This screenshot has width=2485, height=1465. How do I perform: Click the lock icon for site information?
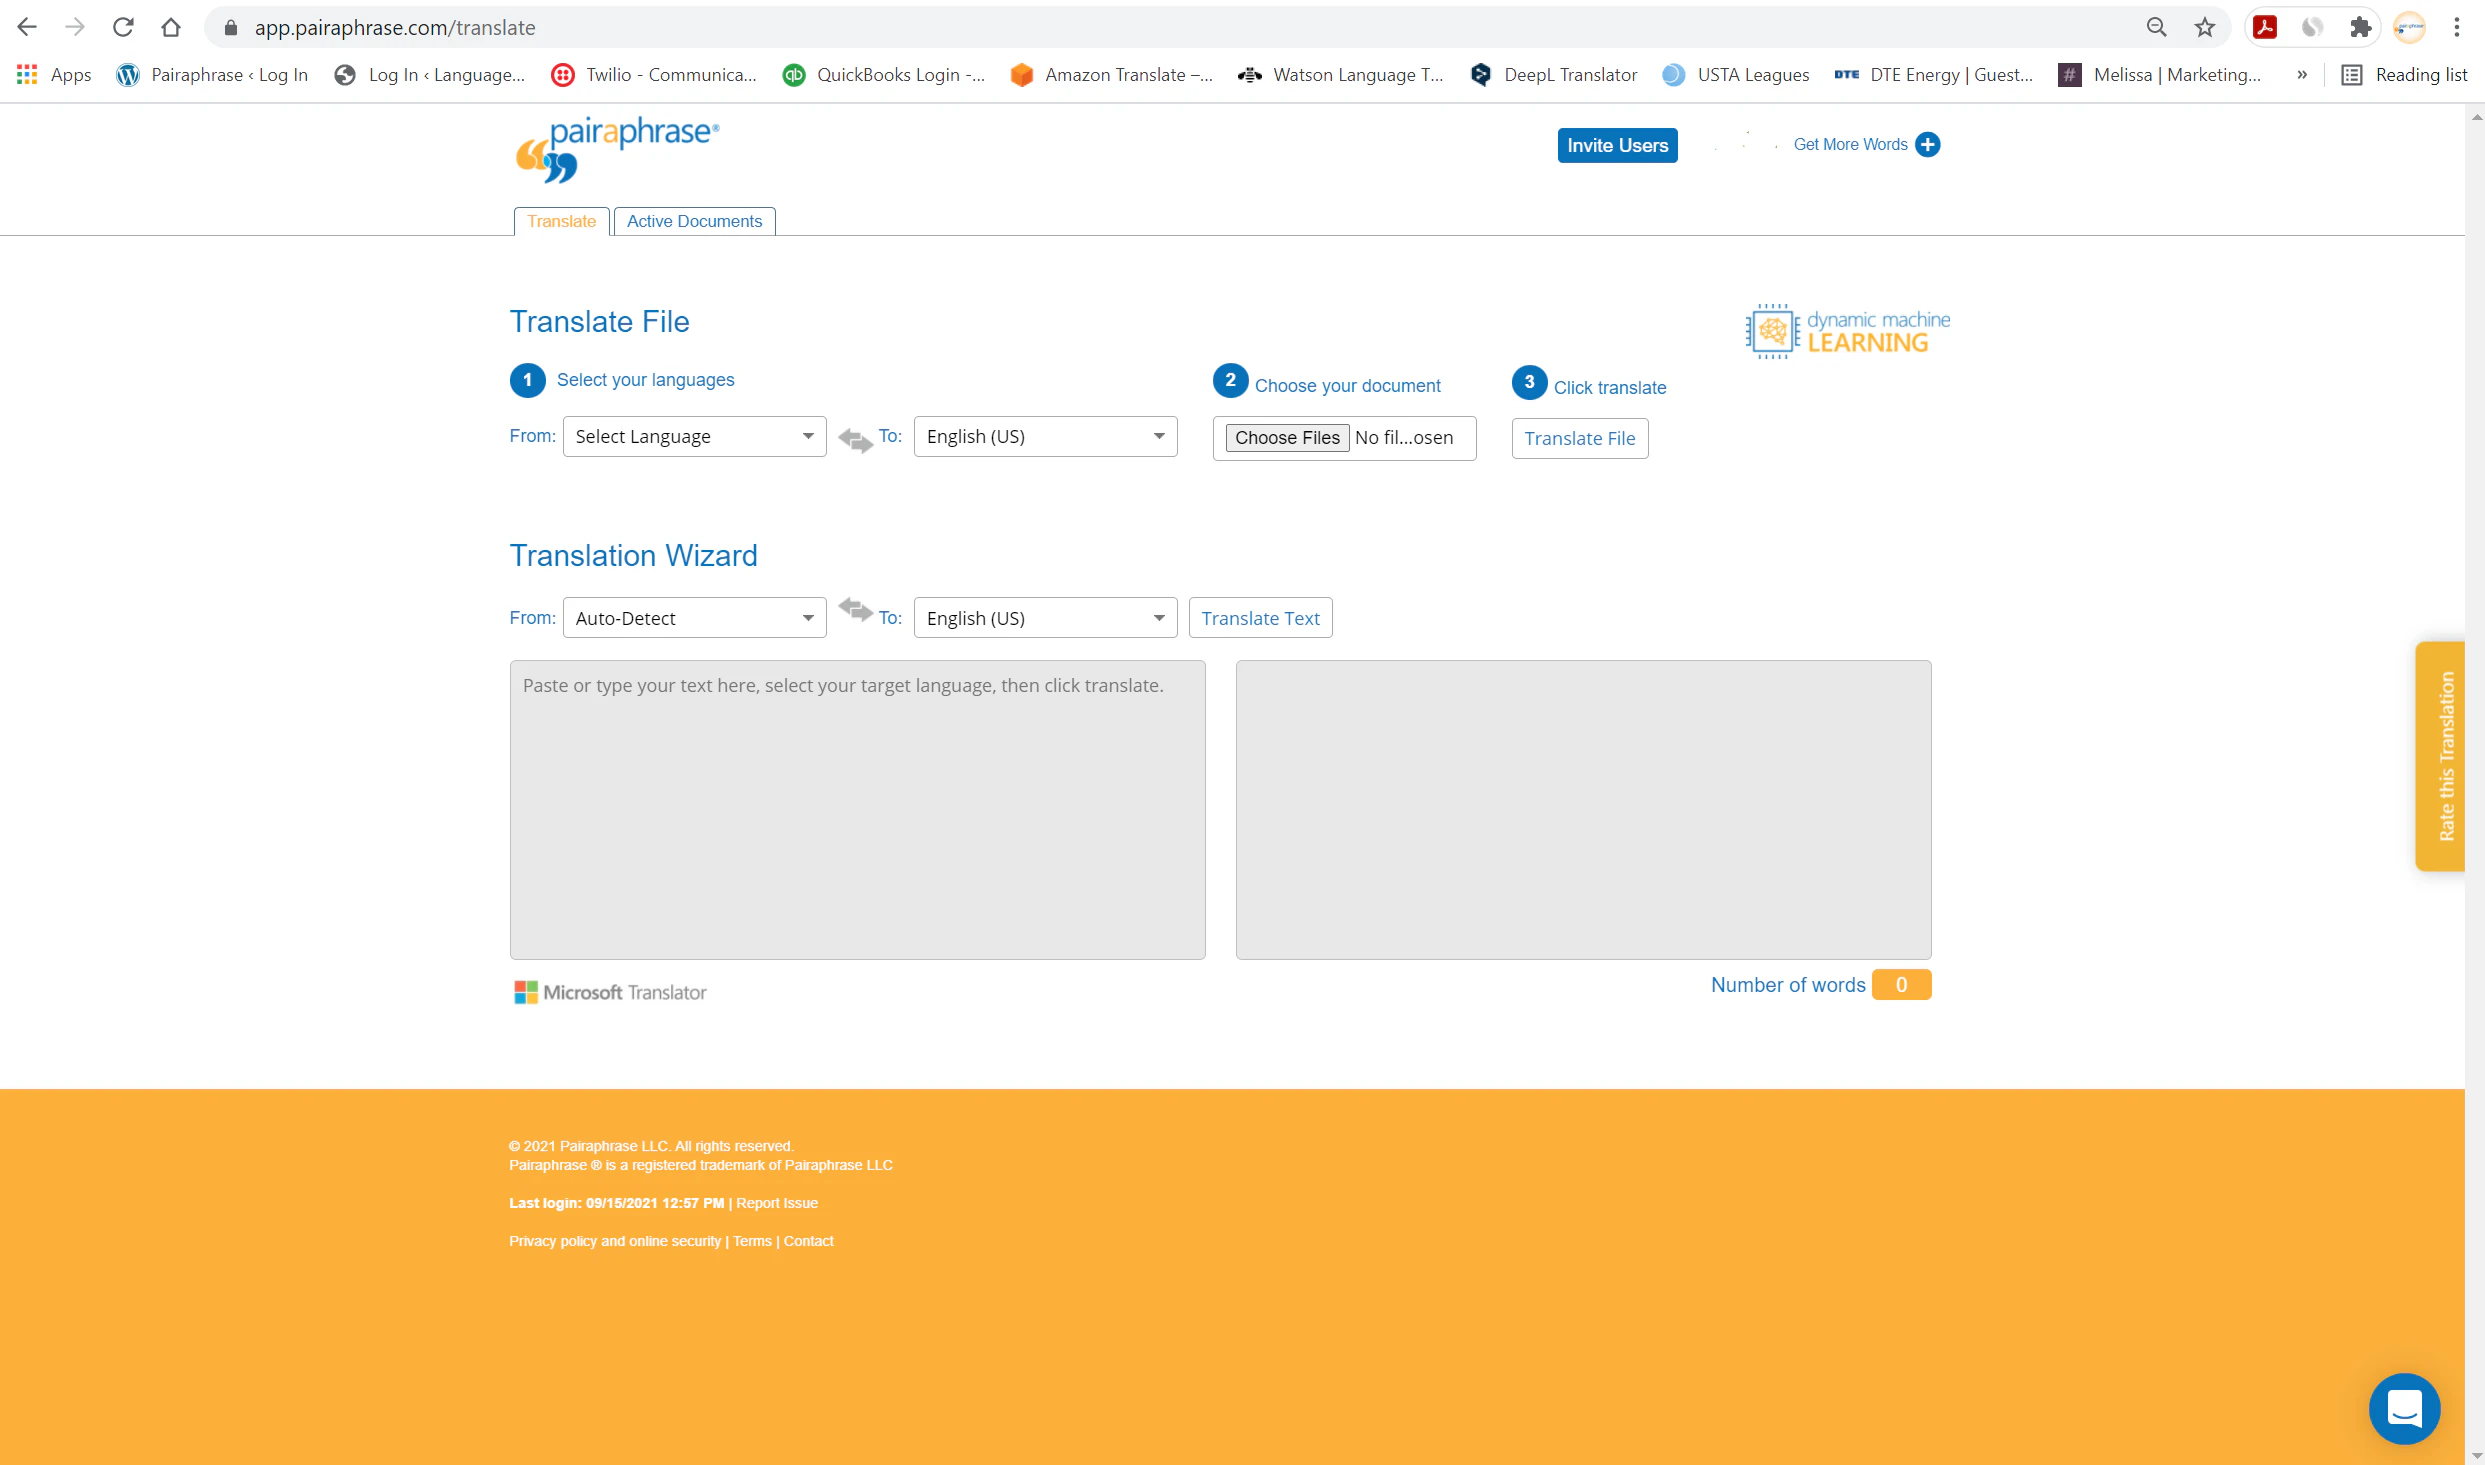(x=231, y=27)
